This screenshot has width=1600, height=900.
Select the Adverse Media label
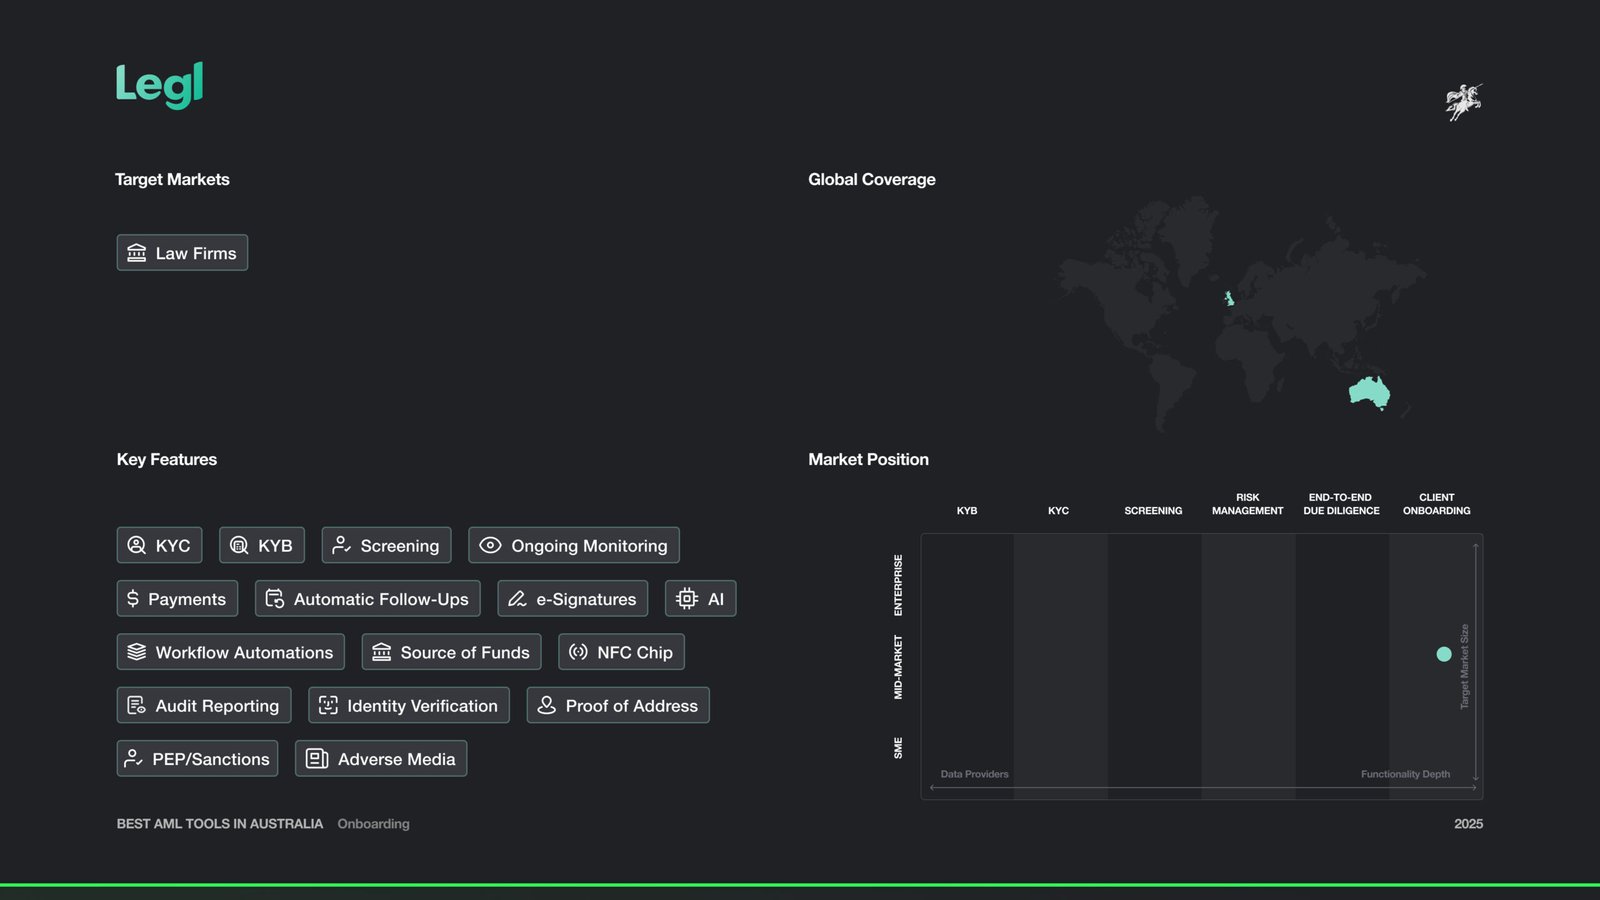click(x=397, y=759)
